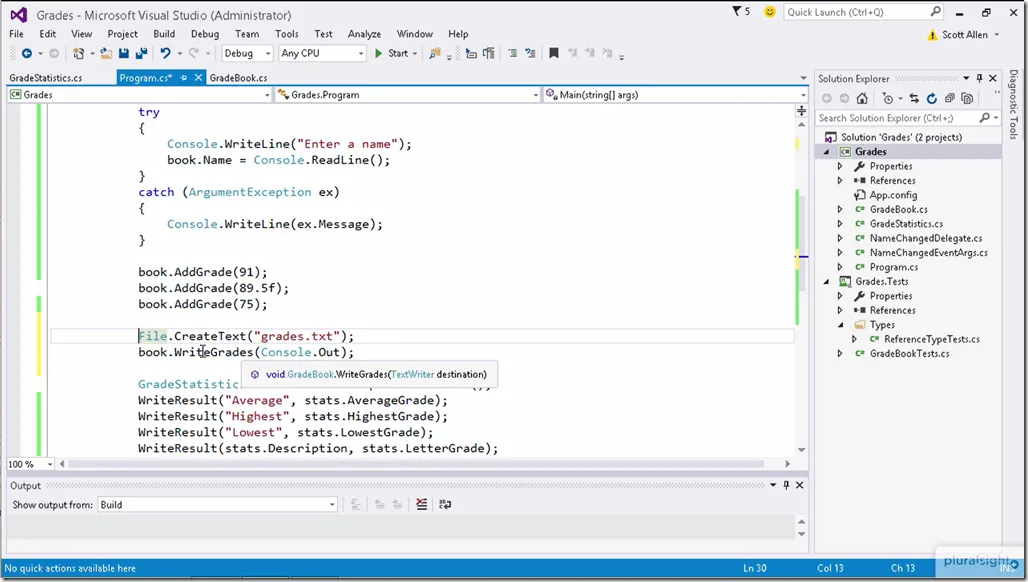Click the search magnifier in Solution Explorer

[x=984, y=118]
